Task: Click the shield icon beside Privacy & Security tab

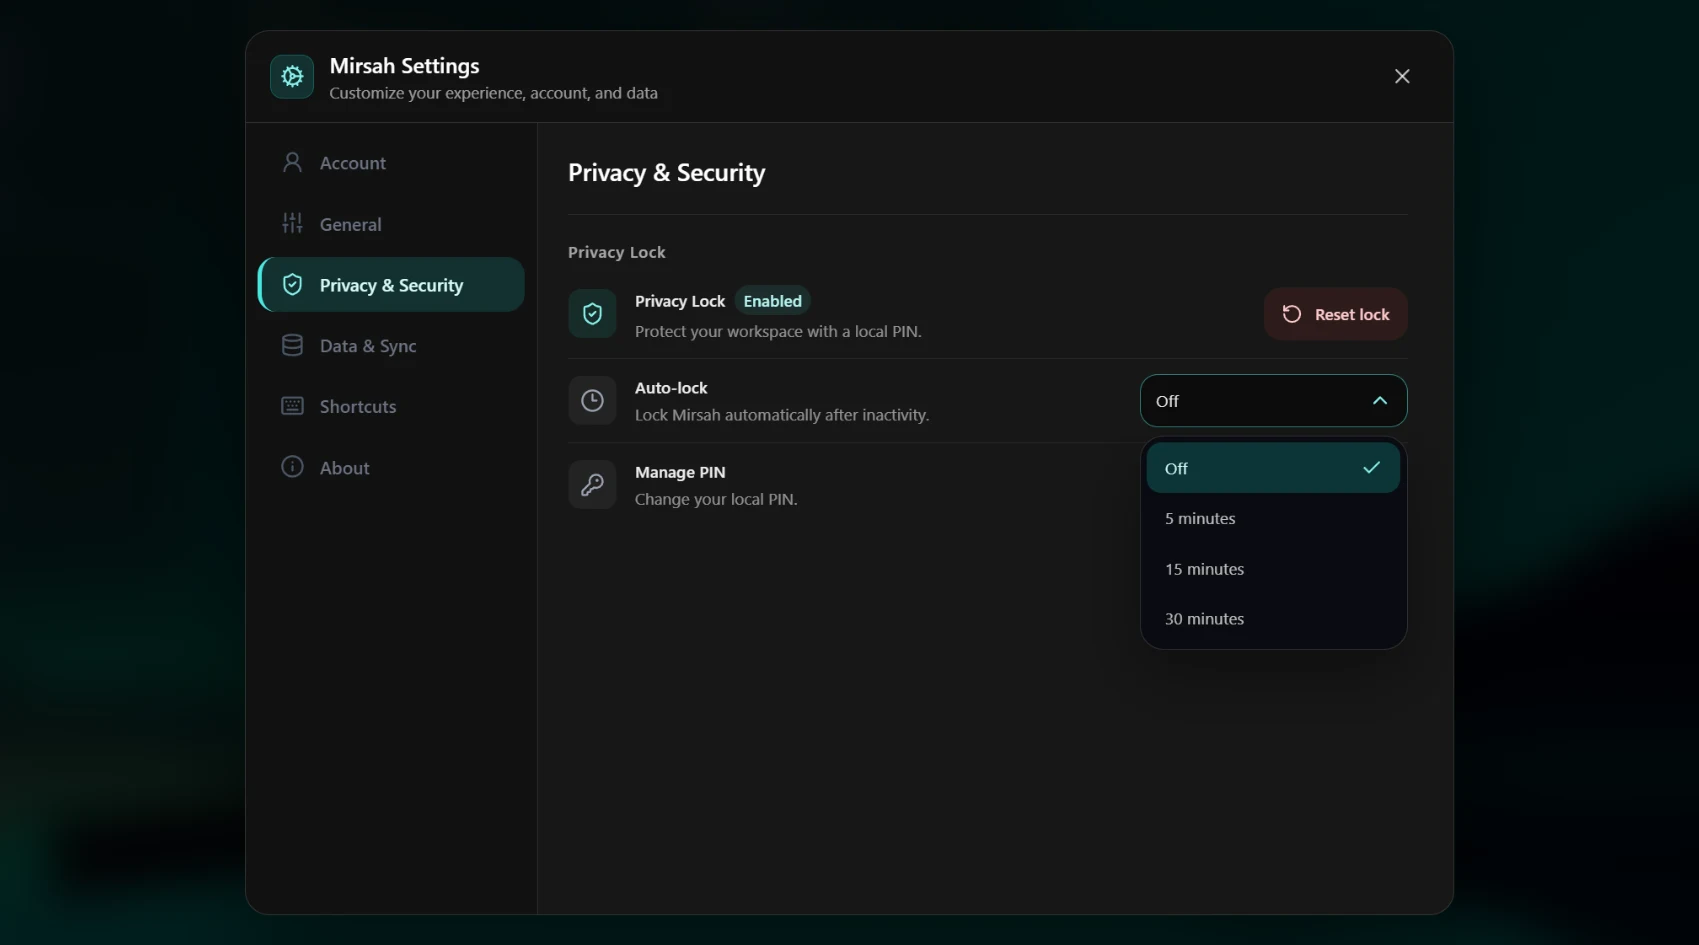Action: point(292,285)
